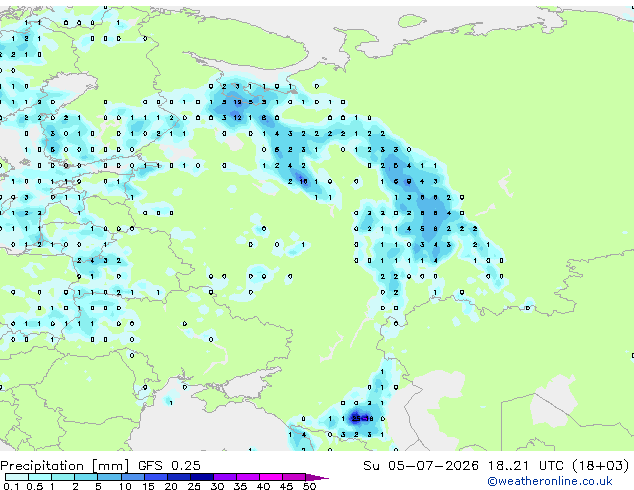
Task: Select the 'GFS 0.25' model label
Action: click(169, 466)
